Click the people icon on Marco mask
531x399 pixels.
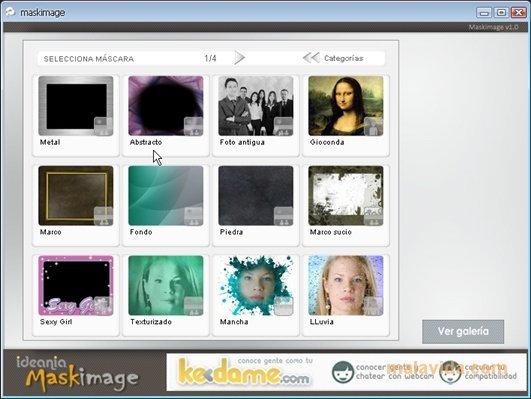[103, 216]
